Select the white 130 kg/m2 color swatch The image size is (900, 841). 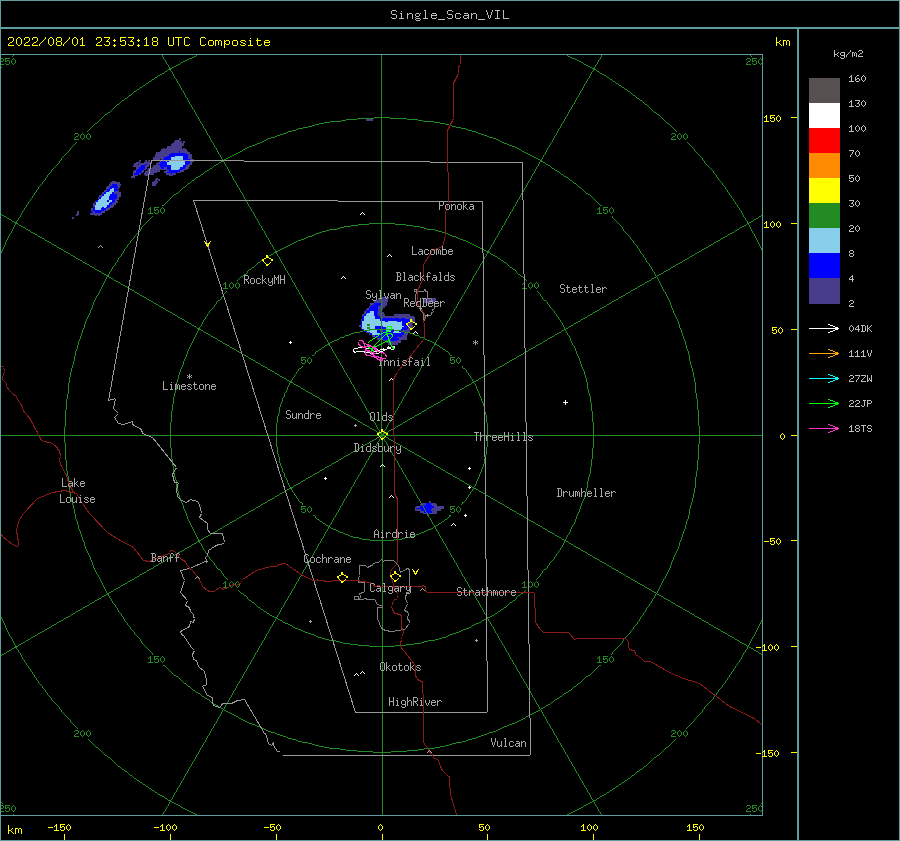[x=824, y=116]
